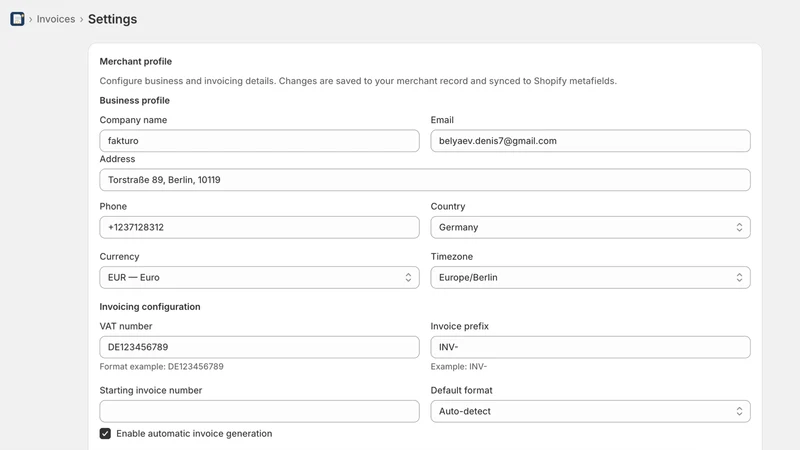
Task: Click the Settings breadcrumb title
Action: tap(112, 19)
